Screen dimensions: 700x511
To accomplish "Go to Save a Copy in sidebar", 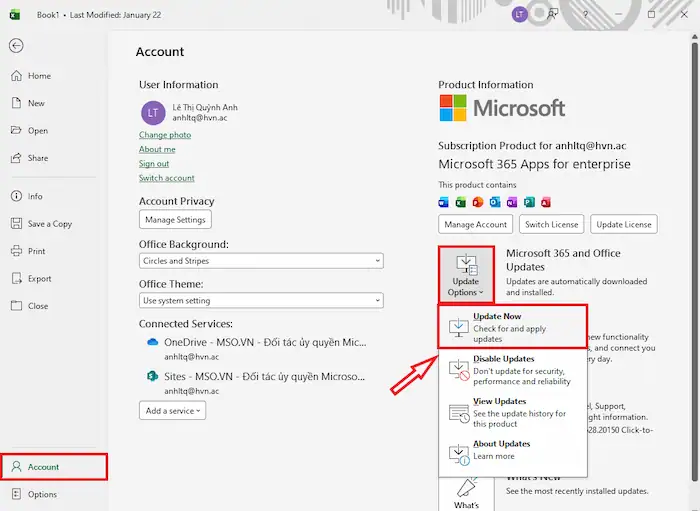I will [49, 224].
